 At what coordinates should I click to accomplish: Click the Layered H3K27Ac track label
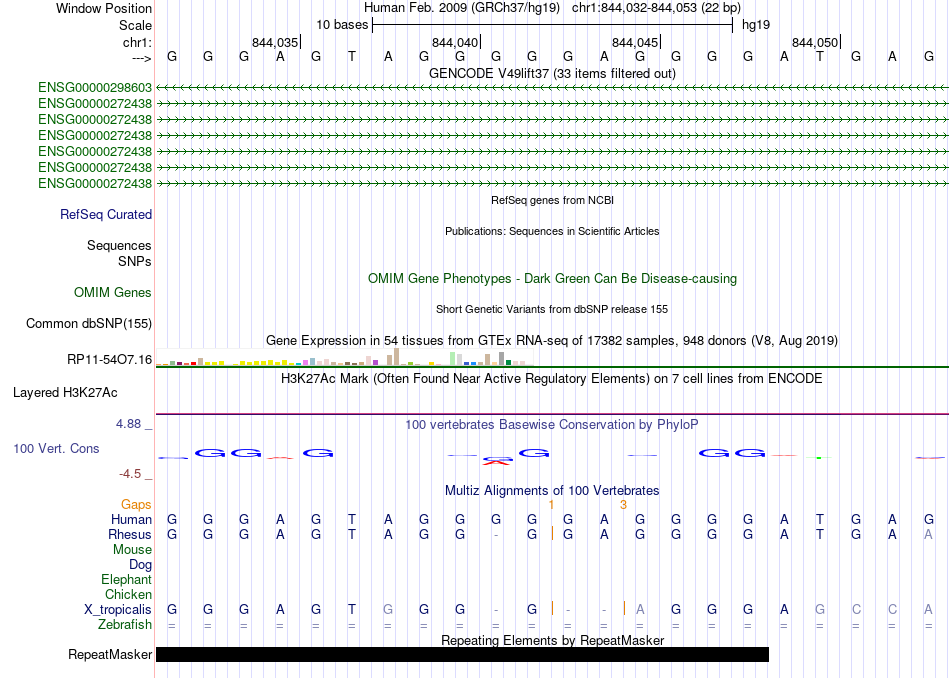click(65, 393)
